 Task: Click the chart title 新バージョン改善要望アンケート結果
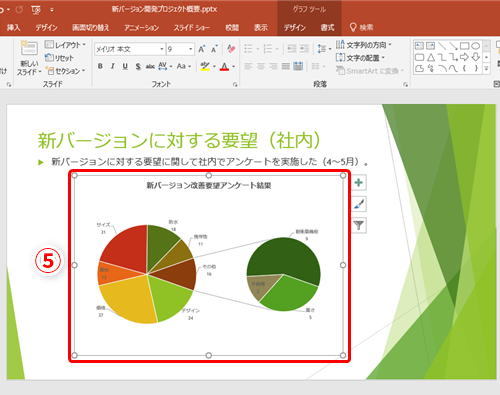(209, 185)
